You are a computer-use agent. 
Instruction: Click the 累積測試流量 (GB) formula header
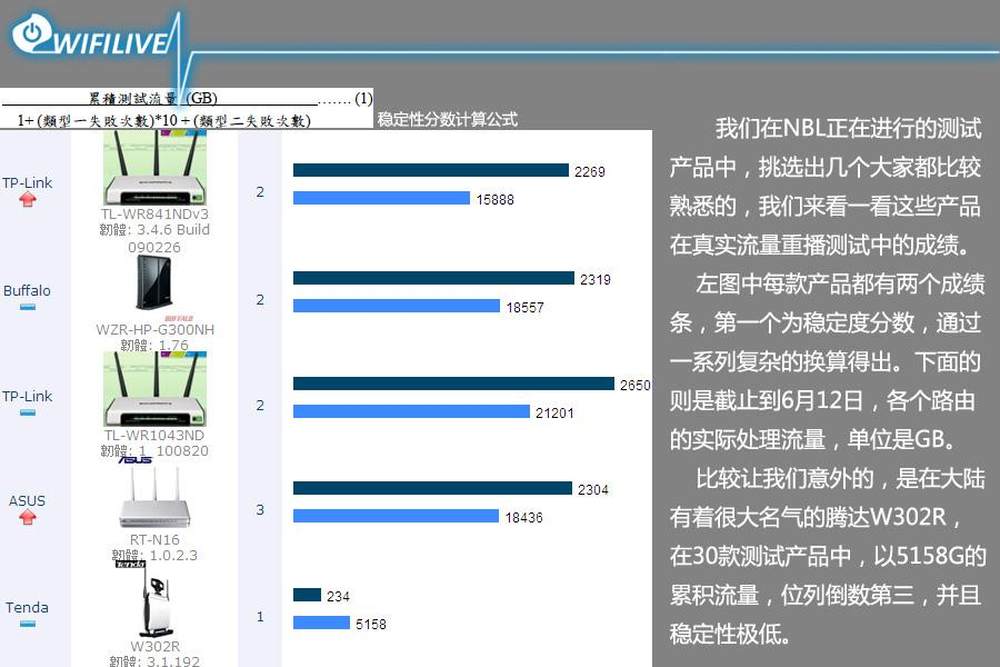[x=152, y=98]
